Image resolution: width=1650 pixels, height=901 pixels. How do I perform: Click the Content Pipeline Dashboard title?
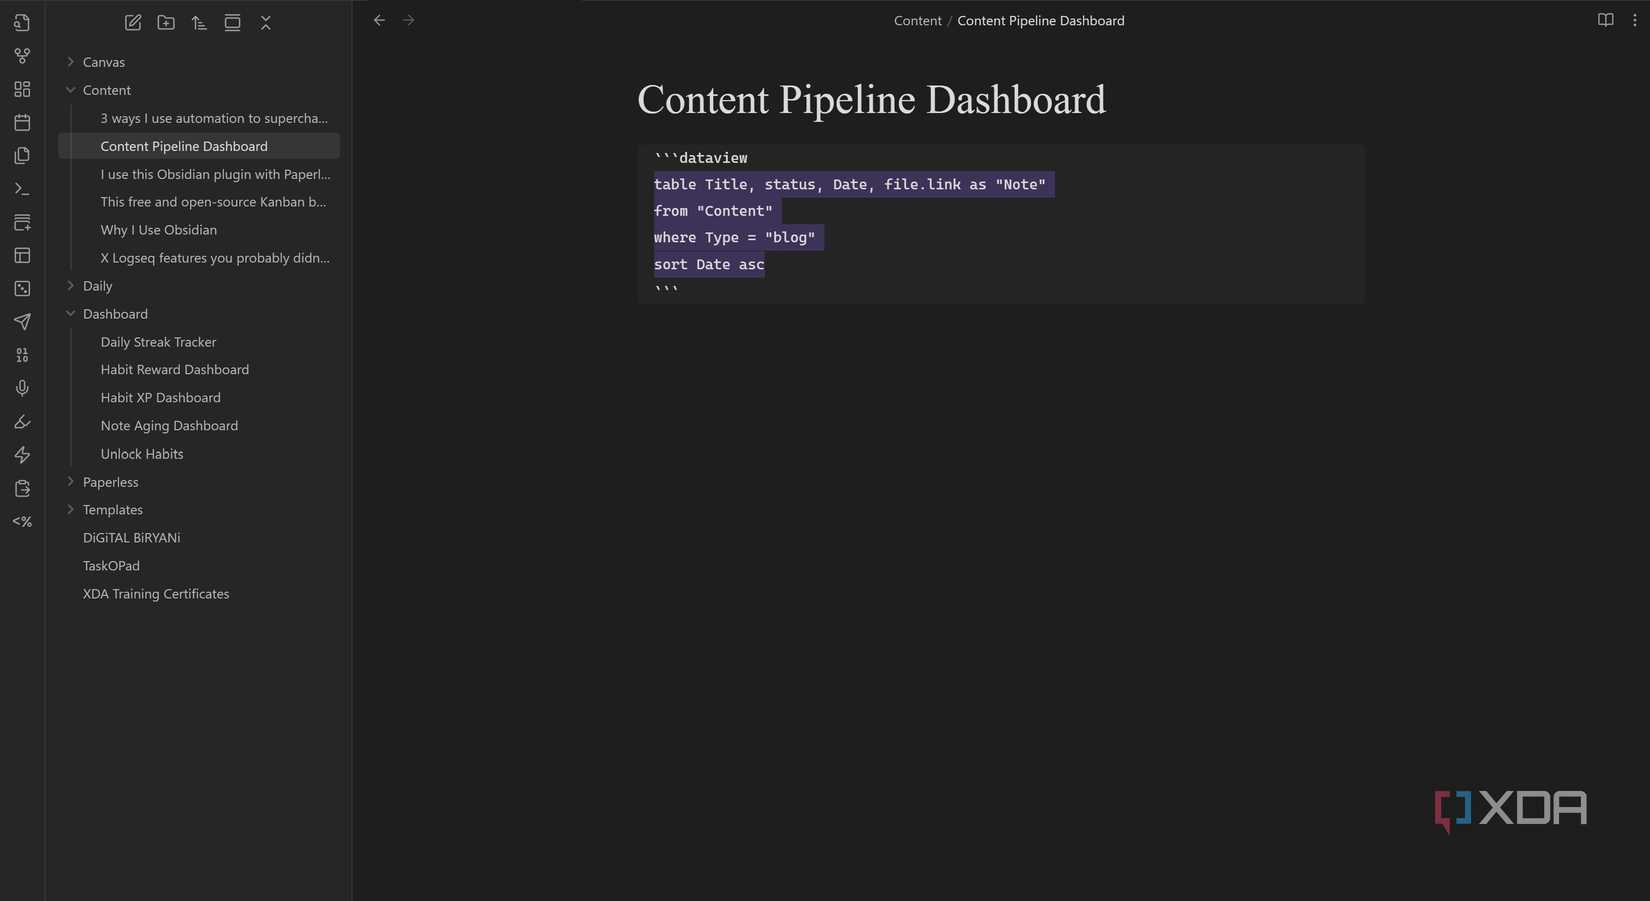tap(871, 100)
